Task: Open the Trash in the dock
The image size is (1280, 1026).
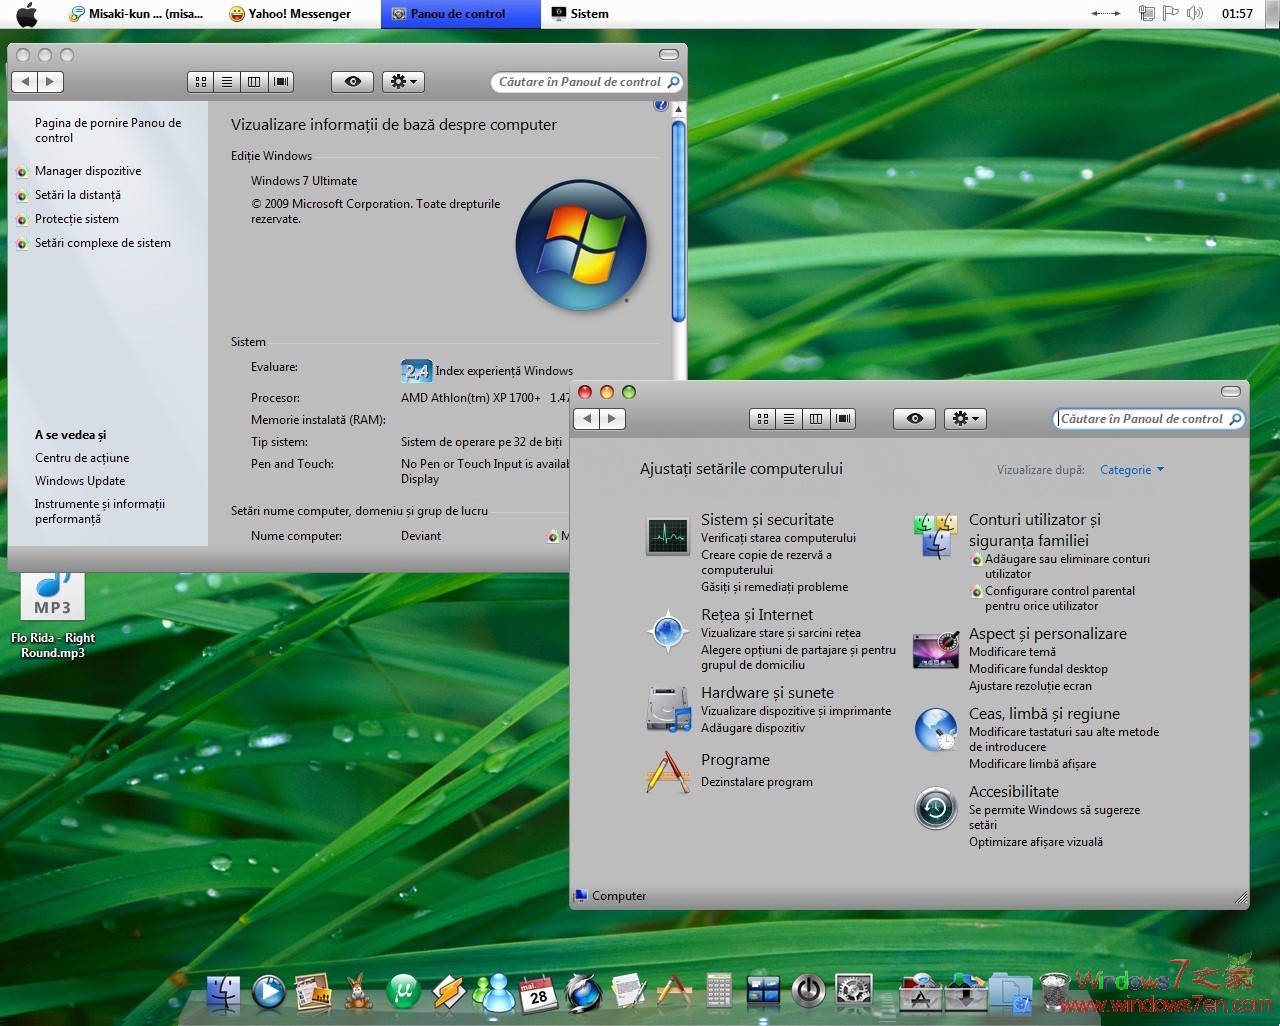Action: click(x=1054, y=991)
